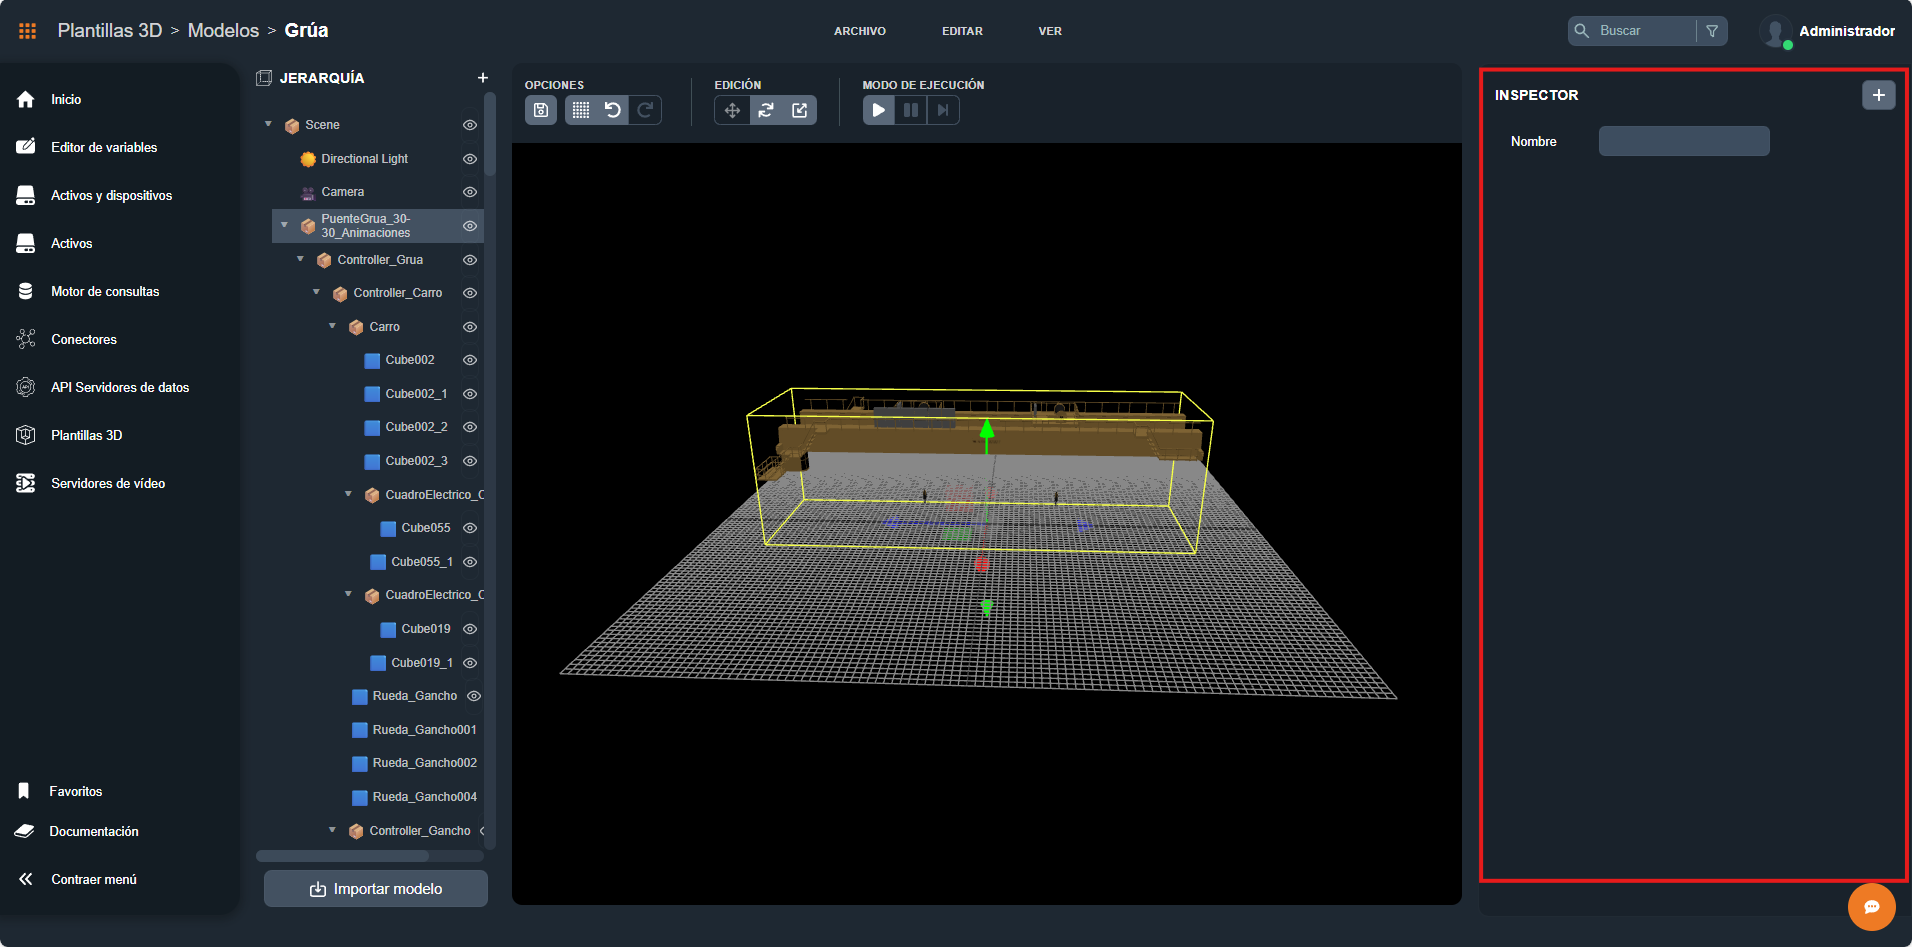Select the move tool in the Edición section
The width and height of the screenshot is (1912, 947).
tap(731, 110)
